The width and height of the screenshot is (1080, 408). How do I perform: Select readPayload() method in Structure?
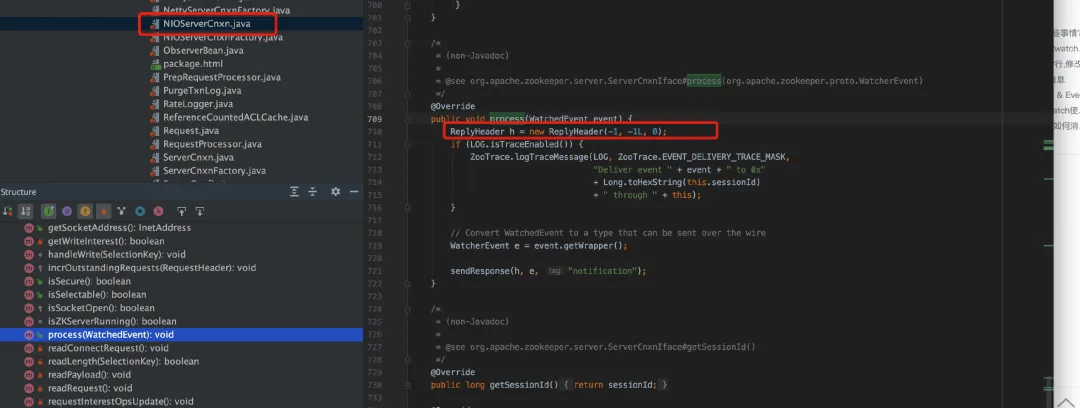tap(89, 375)
